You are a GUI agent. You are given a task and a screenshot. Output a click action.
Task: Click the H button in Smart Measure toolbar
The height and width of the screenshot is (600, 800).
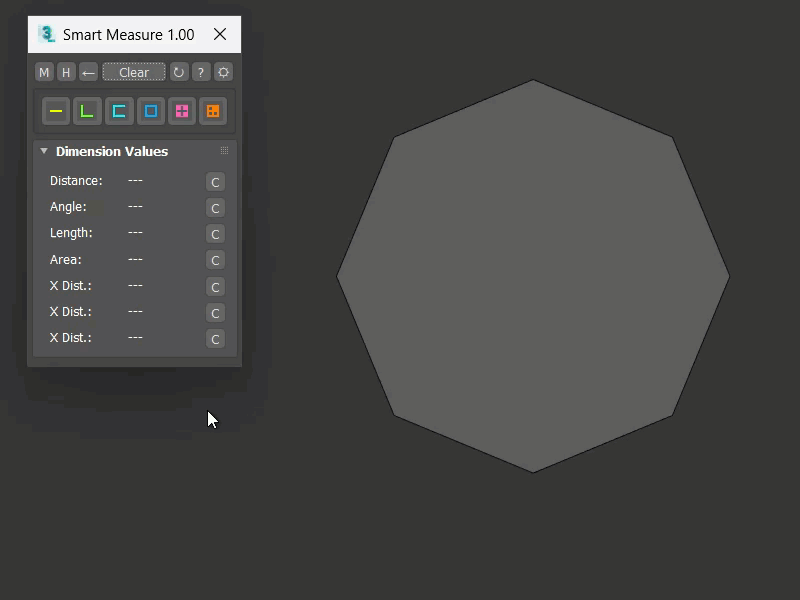click(x=66, y=72)
